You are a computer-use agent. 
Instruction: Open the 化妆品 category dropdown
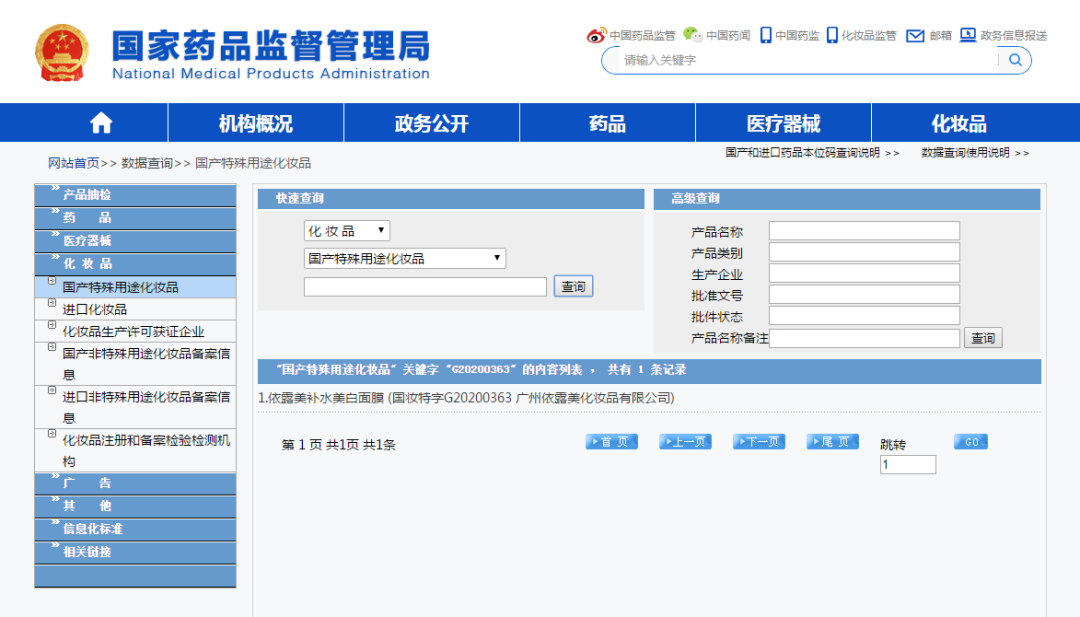[x=346, y=231]
